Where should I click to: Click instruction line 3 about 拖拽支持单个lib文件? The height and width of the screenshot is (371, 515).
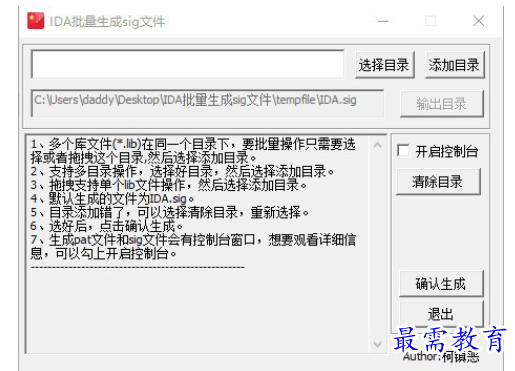tap(168, 185)
